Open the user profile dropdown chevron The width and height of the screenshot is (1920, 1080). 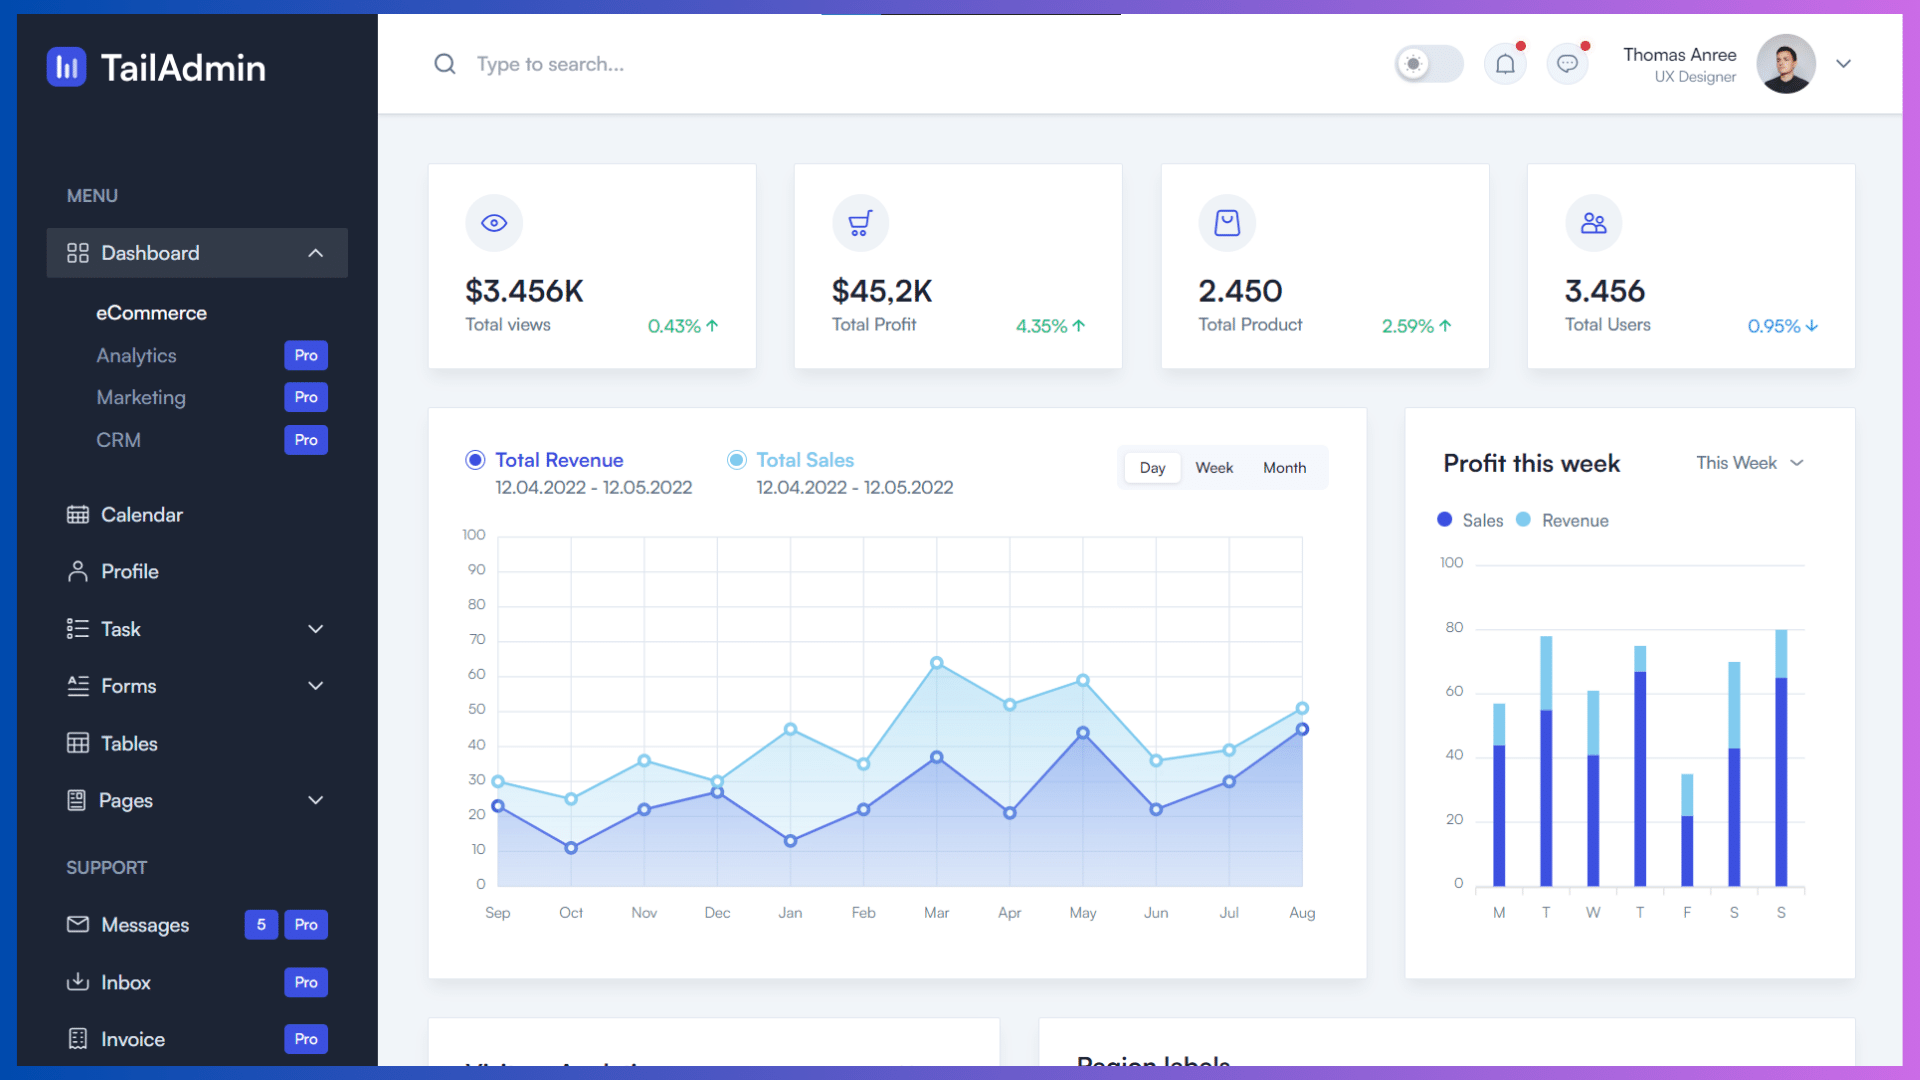tap(1843, 64)
